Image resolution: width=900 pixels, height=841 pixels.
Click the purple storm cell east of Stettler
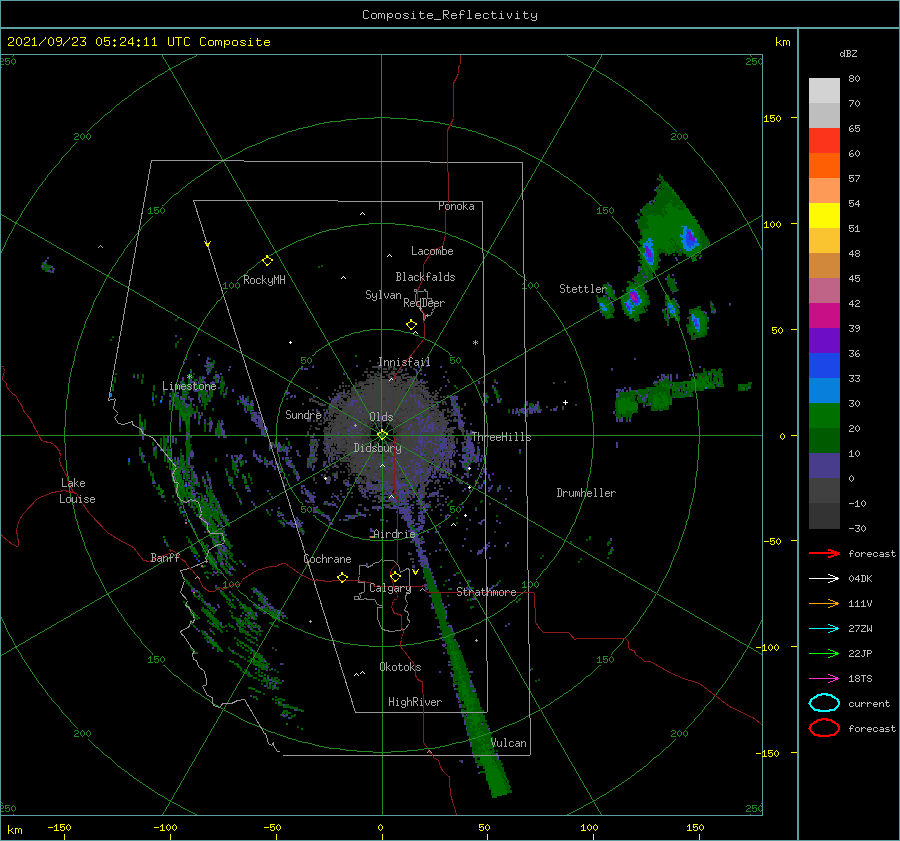point(634,300)
